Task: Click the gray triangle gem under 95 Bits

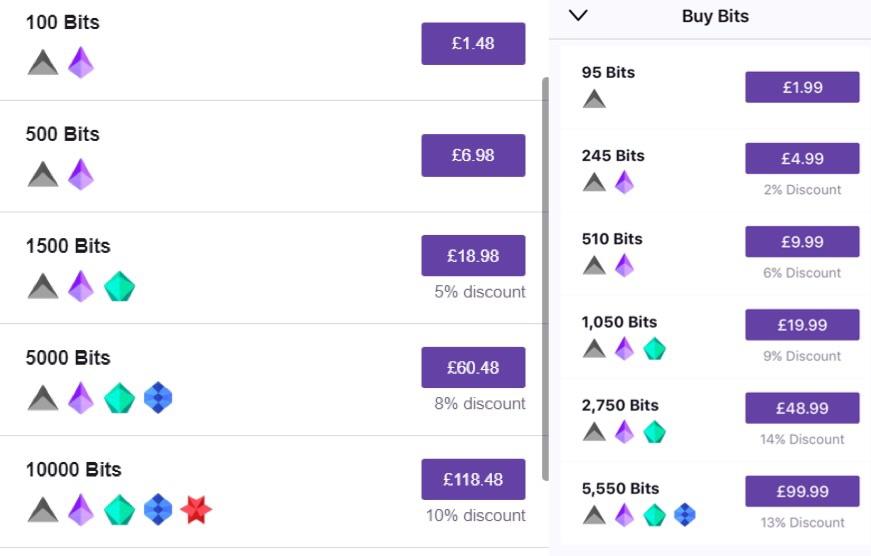Action: point(594,99)
